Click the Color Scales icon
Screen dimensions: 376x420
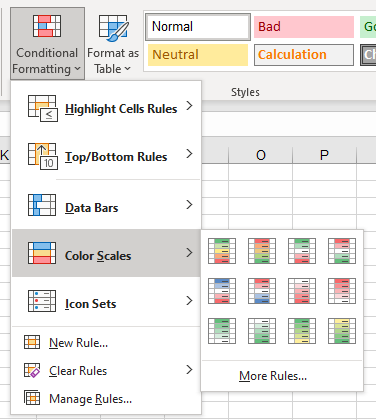click(42, 253)
